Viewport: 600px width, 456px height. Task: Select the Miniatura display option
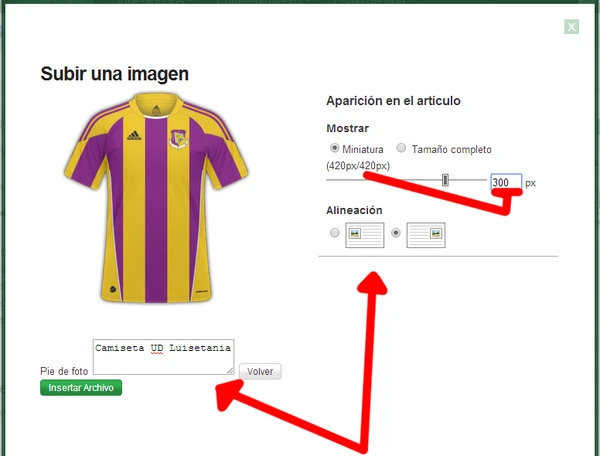coord(334,148)
